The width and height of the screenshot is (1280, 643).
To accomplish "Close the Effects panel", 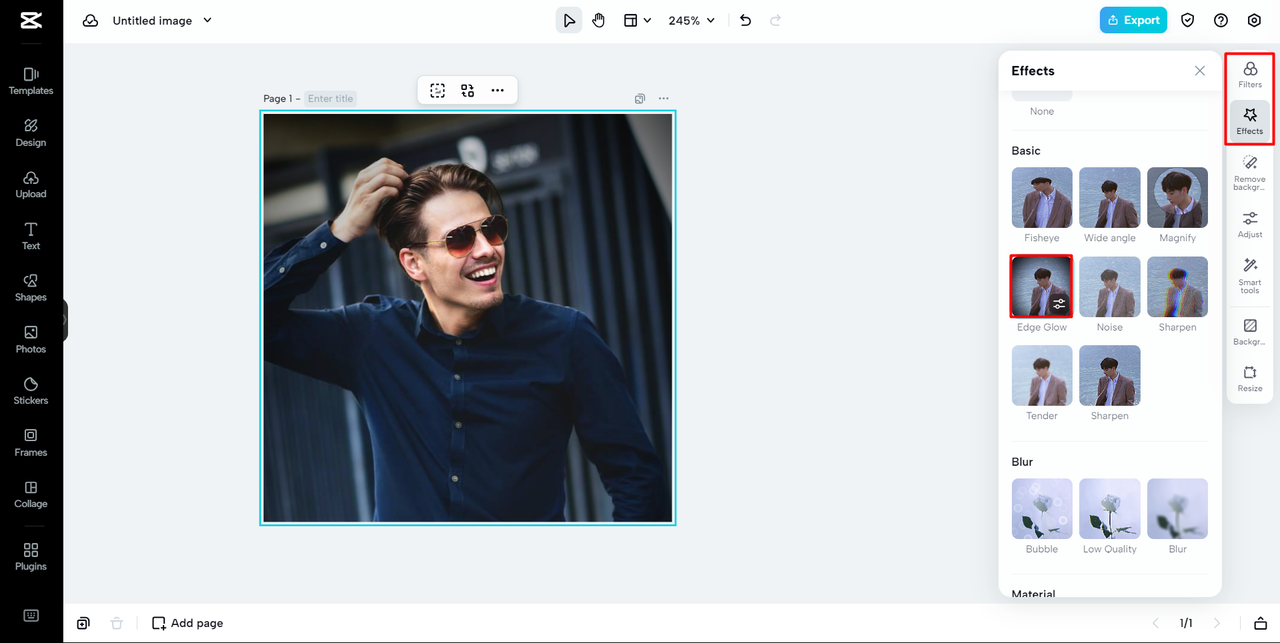I will (x=1199, y=71).
